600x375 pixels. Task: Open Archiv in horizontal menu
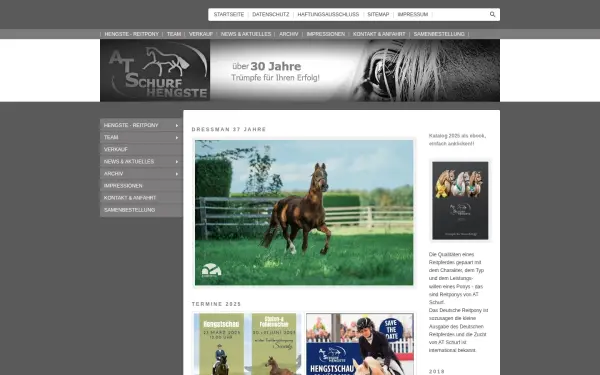(x=289, y=34)
